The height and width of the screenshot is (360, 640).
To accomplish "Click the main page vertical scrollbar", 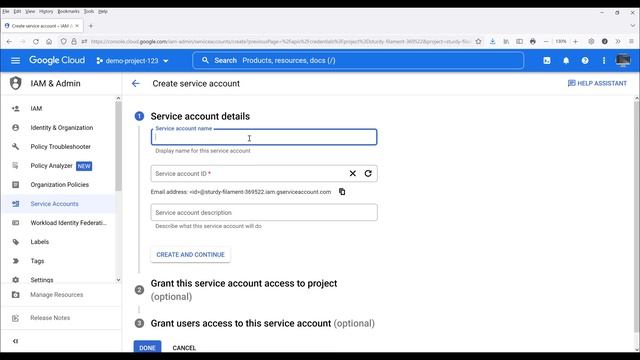I will [636, 216].
